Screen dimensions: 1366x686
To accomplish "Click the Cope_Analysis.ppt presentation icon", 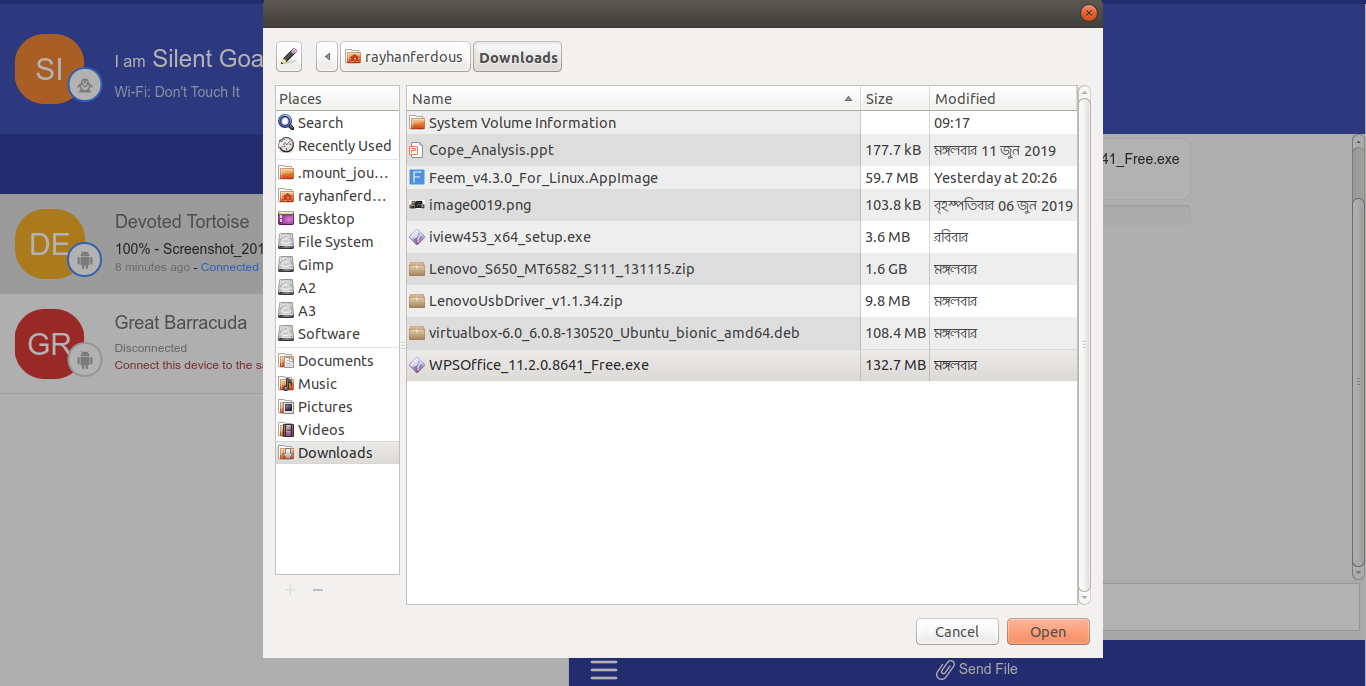I will 418,150.
